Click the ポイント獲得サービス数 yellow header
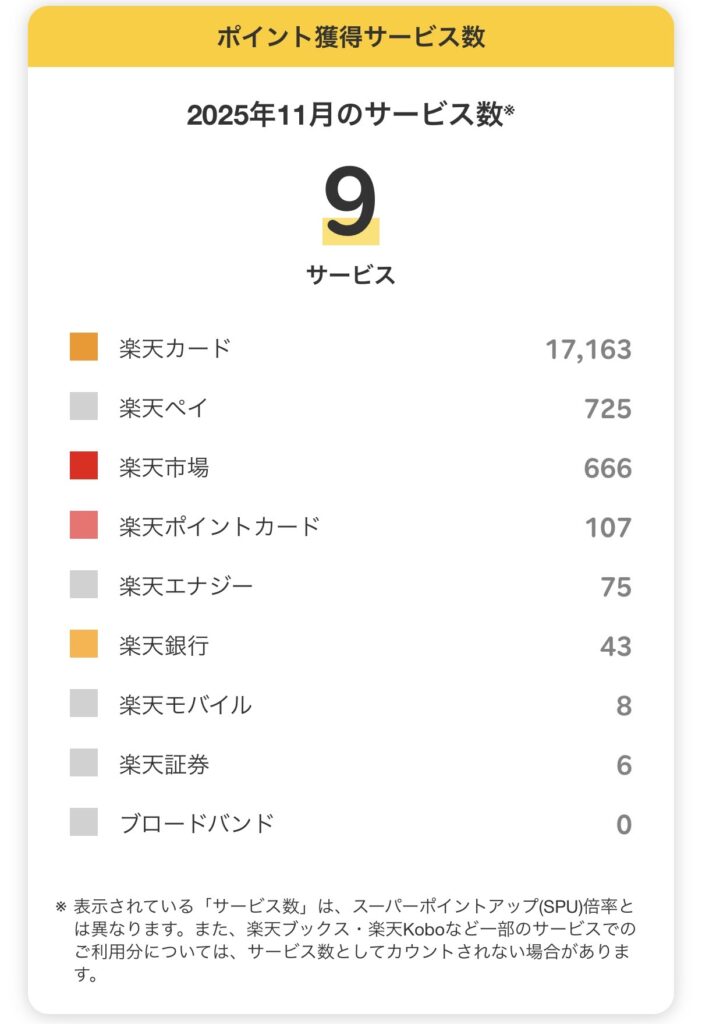This screenshot has width=702, height=1024. click(x=351, y=37)
